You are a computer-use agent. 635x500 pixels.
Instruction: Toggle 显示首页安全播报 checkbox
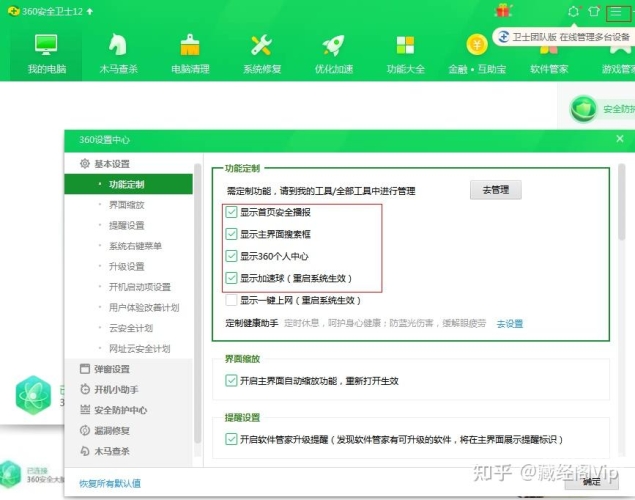pyautogui.click(x=231, y=212)
